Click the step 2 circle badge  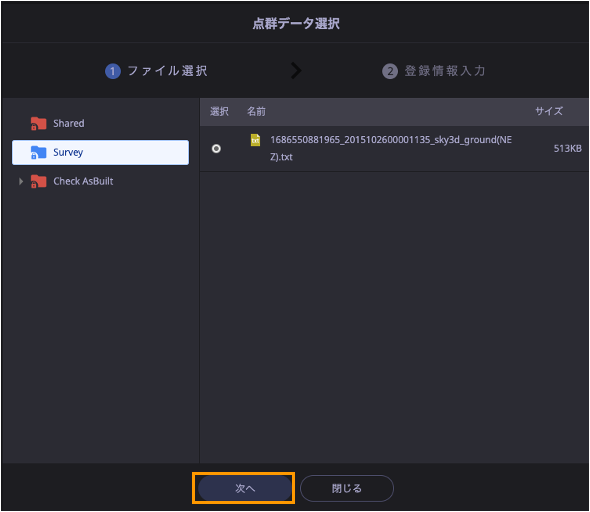tap(390, 71)
